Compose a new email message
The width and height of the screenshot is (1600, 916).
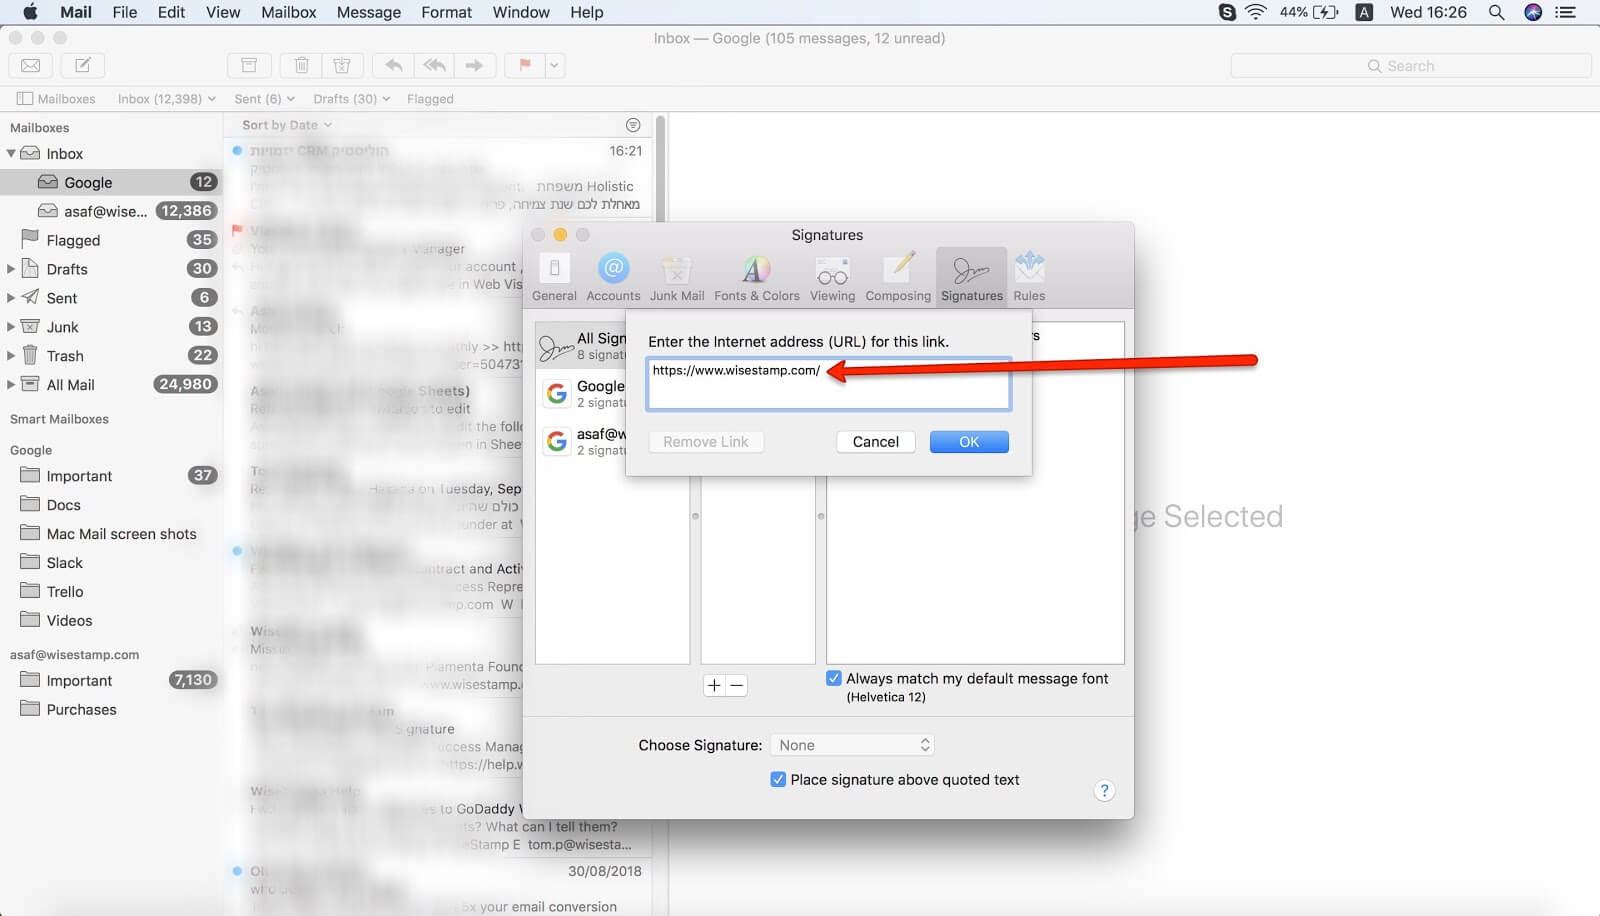pyautogui.click(x=83, y=65)
